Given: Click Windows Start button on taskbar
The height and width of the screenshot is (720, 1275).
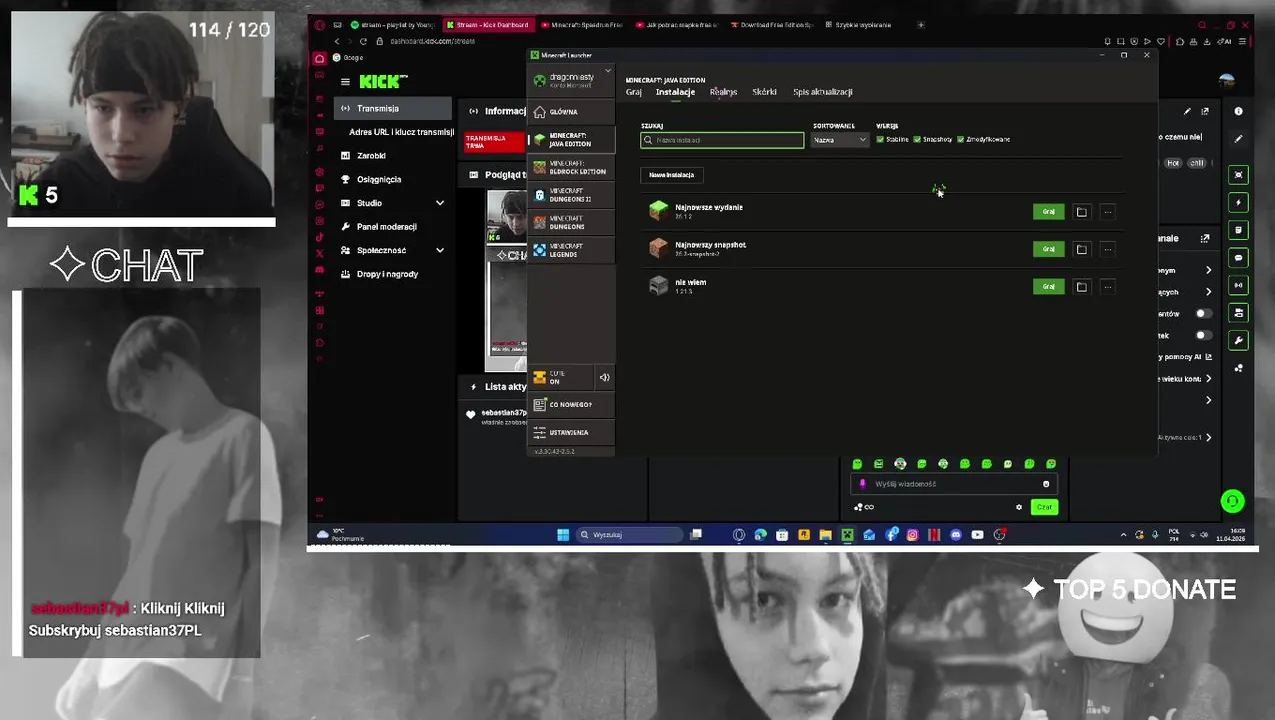Looking at the screenshot, I should click(563, 535).
